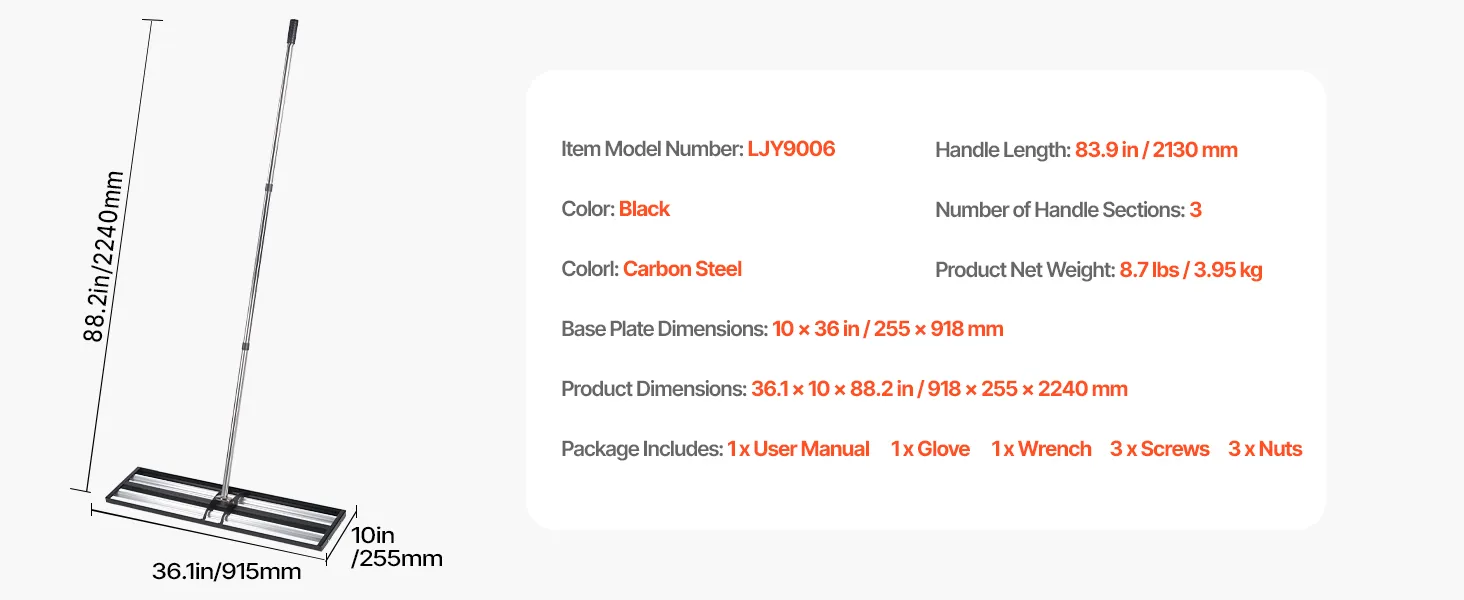The width and height of the screenshot is (1464, 600).
Task: Select the 1 x Glove package item
Action: tap(930, 449)
